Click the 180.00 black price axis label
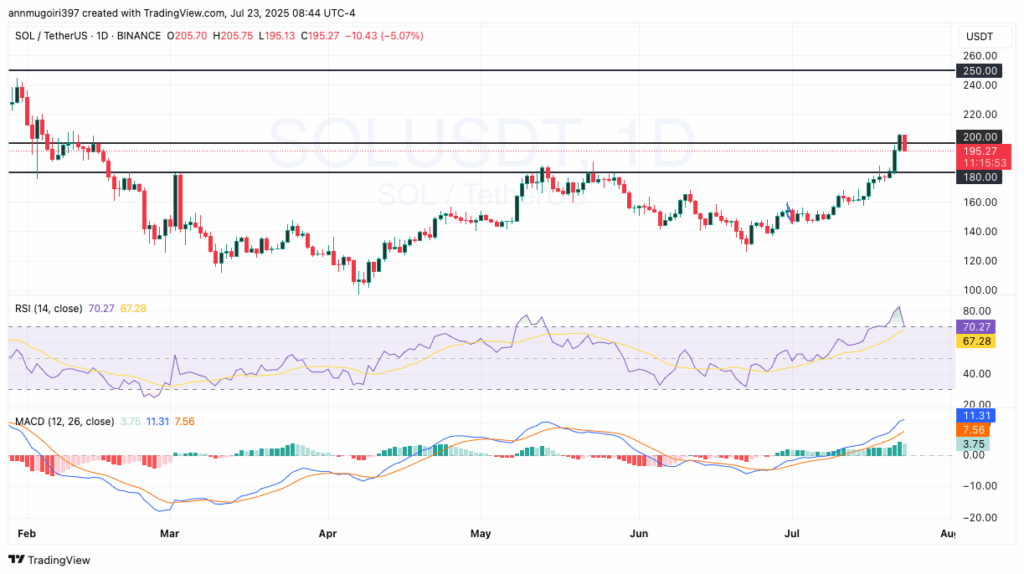This screenshot has height=574, width=1024. pyautogui.click(x=978, y=177)
